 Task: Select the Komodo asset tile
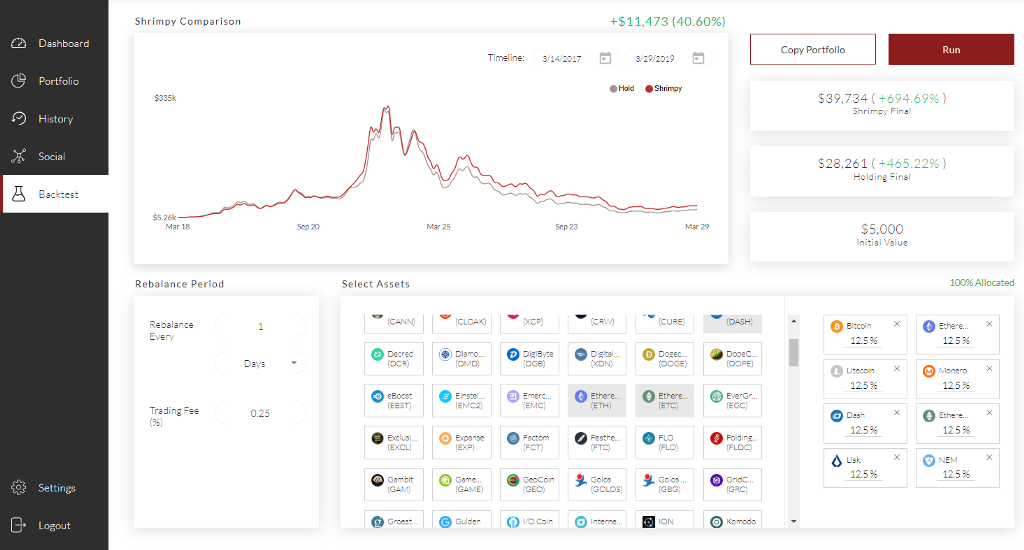click(733, 519)
